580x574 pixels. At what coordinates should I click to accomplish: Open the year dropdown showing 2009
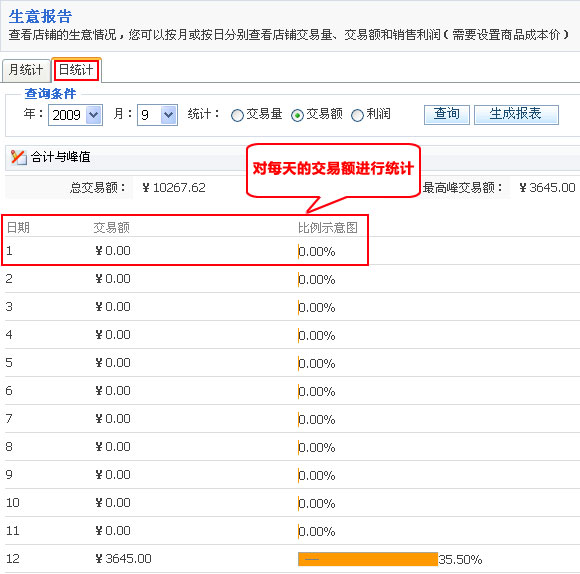(x=75, y=115)
